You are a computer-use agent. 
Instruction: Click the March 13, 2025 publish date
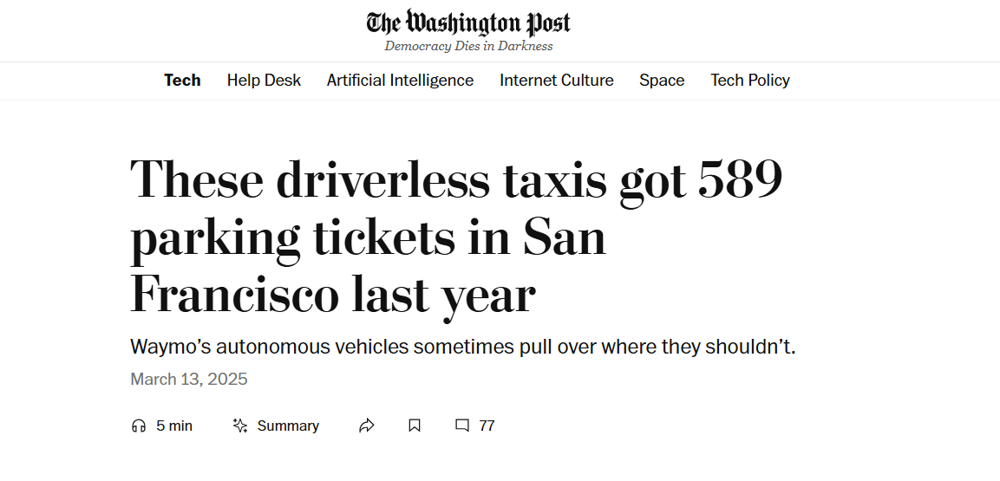[189, 379]
